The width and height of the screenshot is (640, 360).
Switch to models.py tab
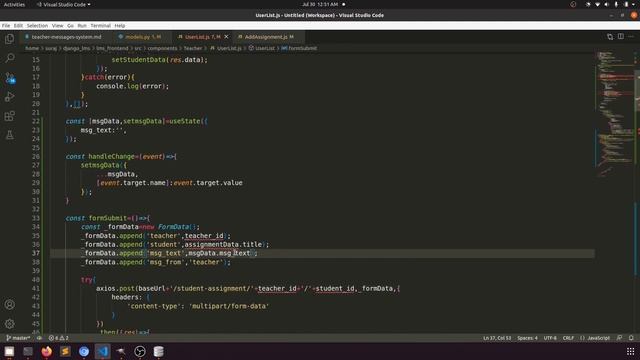(141, 37)
